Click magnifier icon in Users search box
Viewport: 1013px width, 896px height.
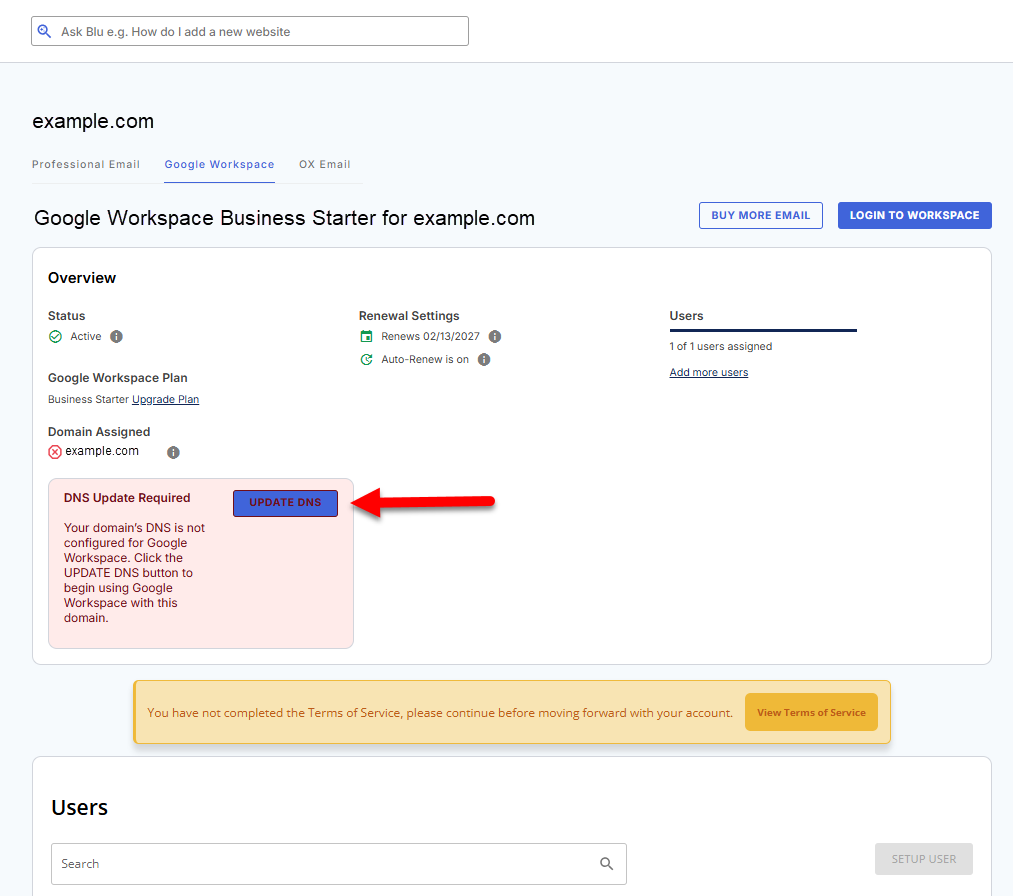pos(606,864)
